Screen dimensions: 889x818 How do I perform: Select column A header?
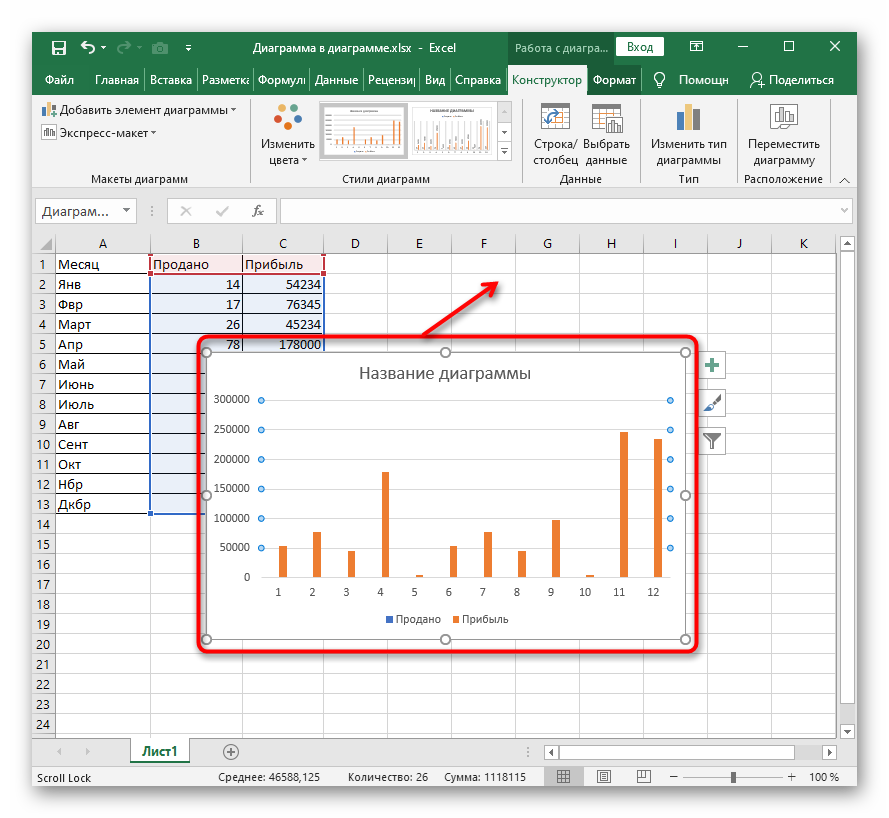coord(103,244)
